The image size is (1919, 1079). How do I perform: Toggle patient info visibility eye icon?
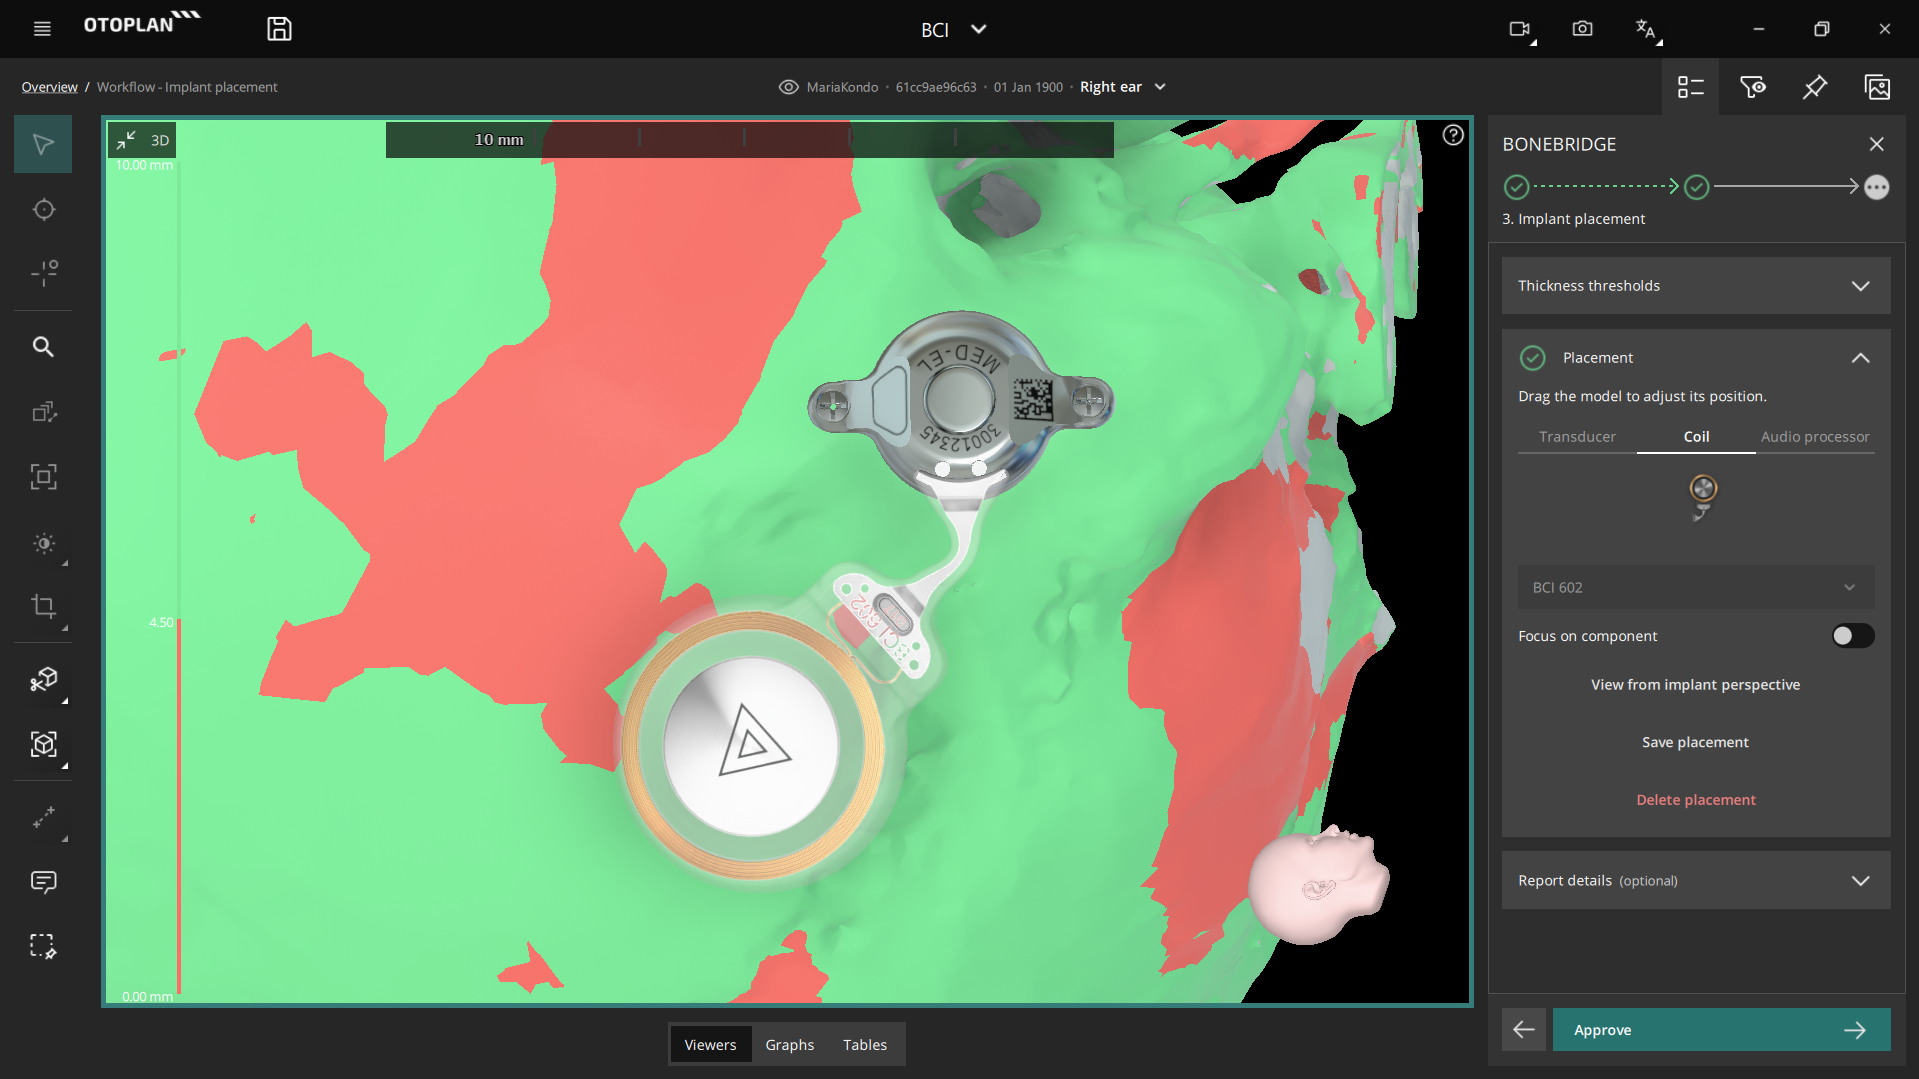(x=788, y=87)
